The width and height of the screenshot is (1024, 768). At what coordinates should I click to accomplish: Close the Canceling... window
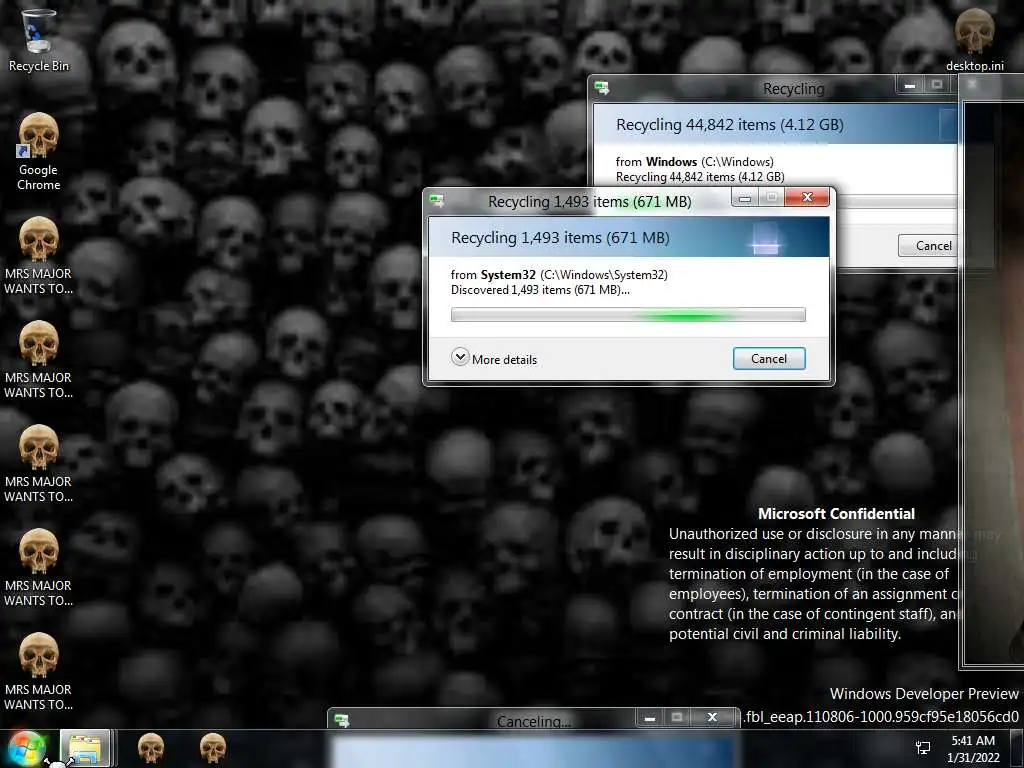tap(712, 717)
